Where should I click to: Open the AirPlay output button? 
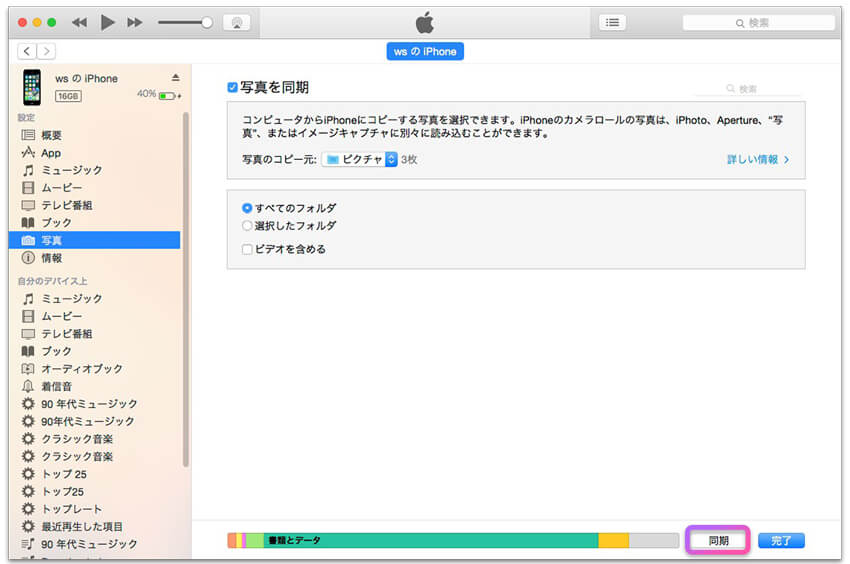[x=237, y=23]
